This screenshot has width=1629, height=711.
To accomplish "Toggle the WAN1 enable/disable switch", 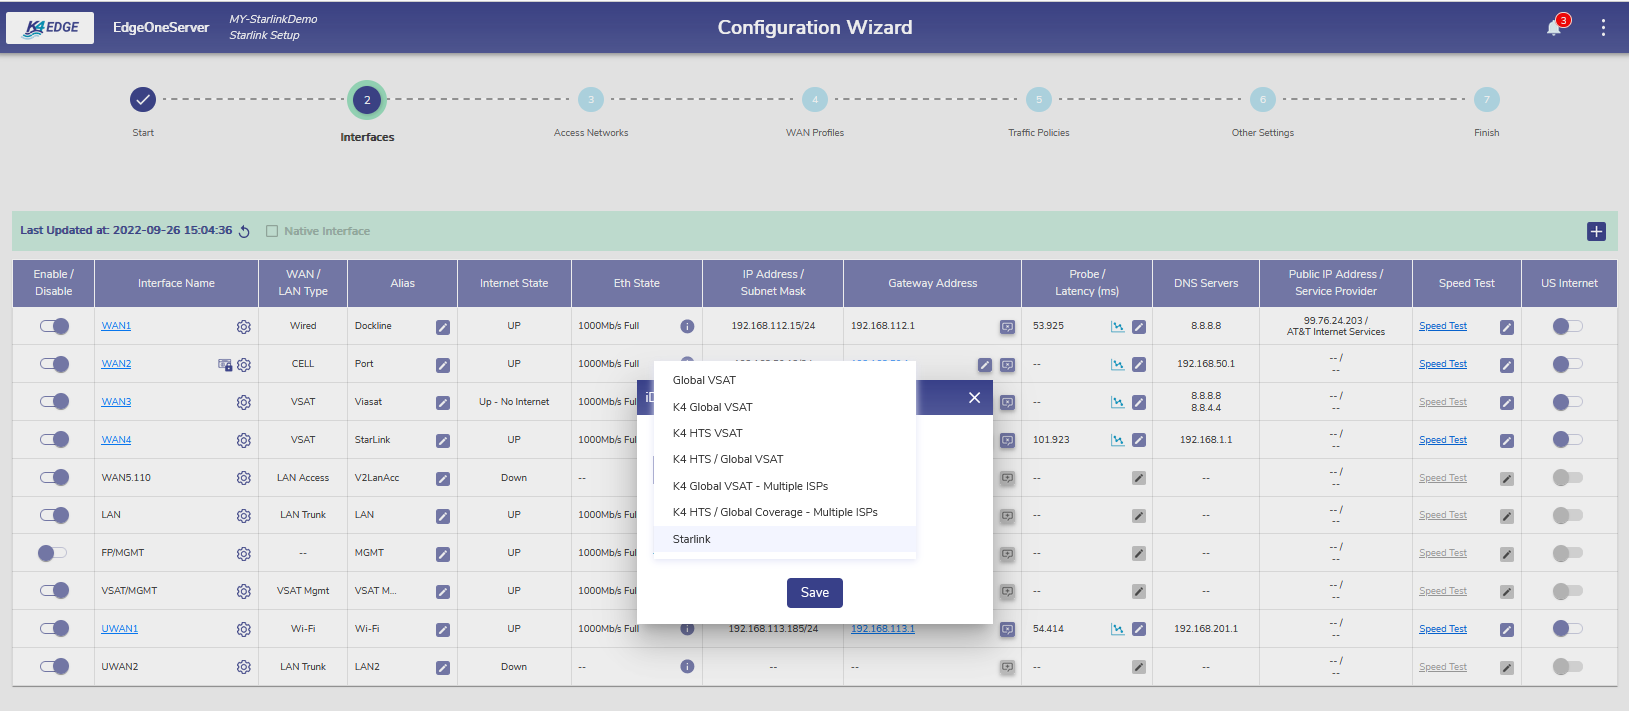I will pos(55,326).
